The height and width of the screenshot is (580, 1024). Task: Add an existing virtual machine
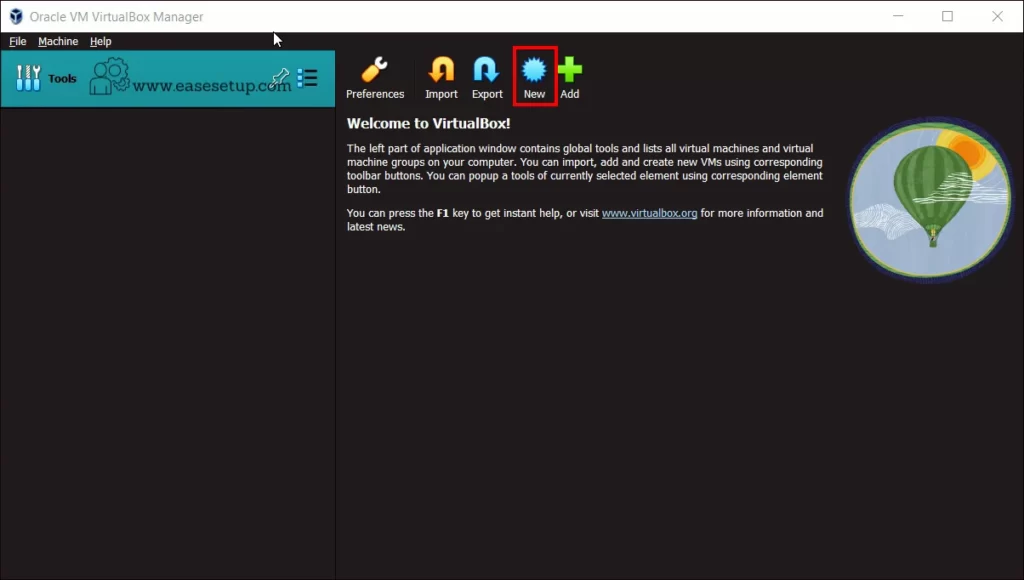pos(569,78)
